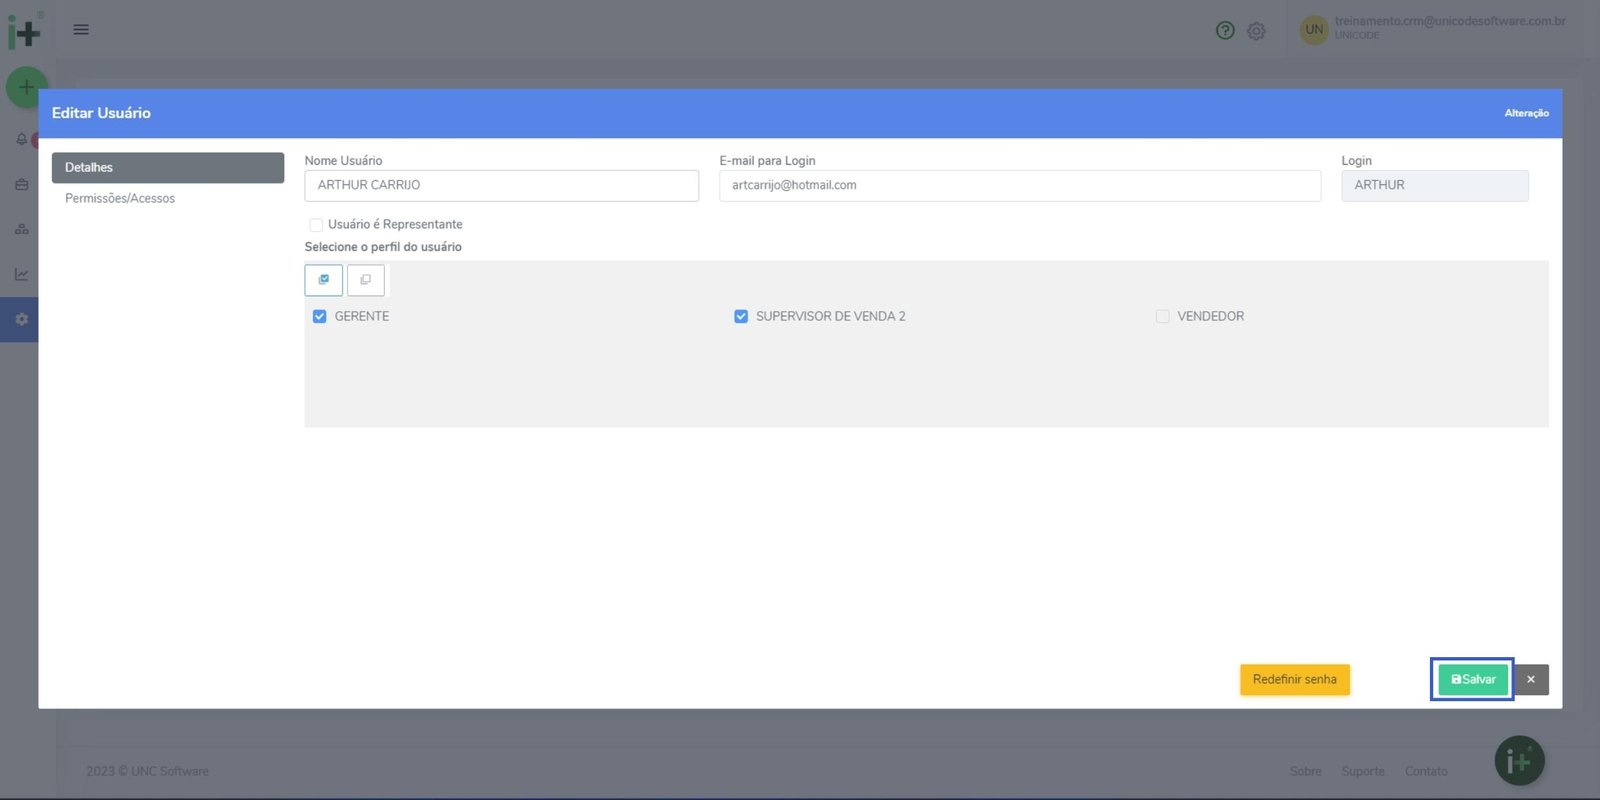The width and height of the screenshot is (1600, 800).
Task: Click the select-all profiles icon button
Action: coord(323,280)
